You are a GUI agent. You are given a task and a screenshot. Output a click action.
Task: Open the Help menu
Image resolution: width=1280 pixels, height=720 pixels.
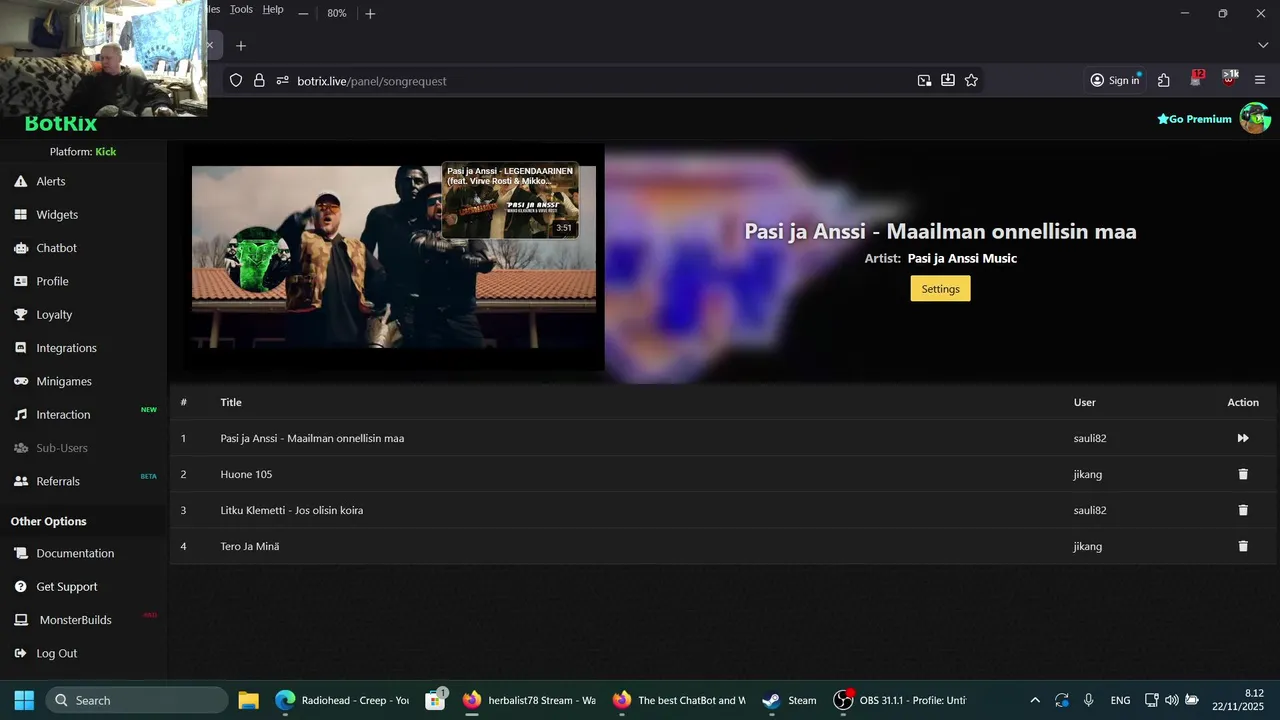click(x=273, y=9)
